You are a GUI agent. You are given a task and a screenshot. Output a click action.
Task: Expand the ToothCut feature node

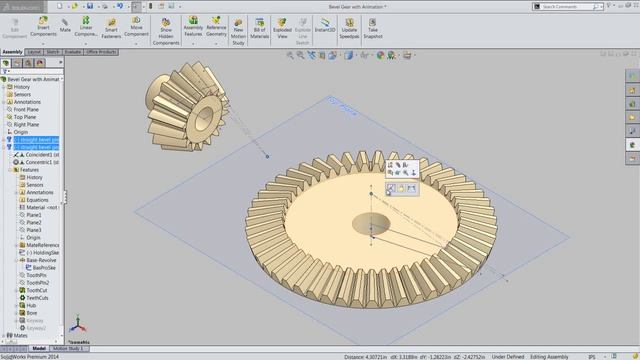[x=16, y=291]
